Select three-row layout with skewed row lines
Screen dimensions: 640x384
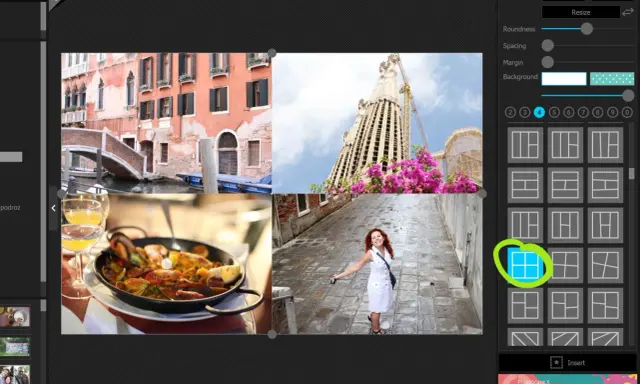605,185
